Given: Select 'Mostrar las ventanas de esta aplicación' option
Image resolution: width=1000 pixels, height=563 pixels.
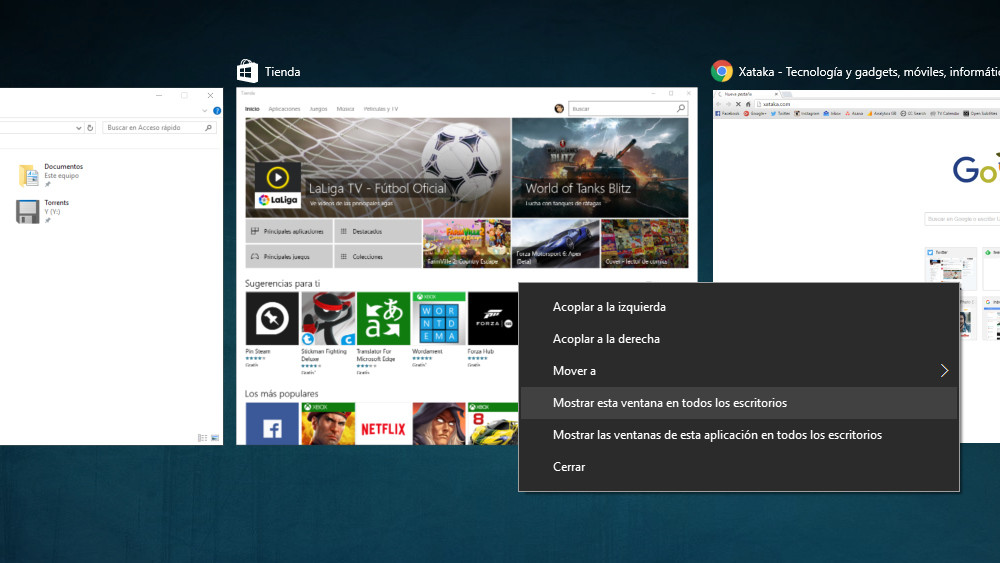Looking at the screenshot, I should pos(739,435).
